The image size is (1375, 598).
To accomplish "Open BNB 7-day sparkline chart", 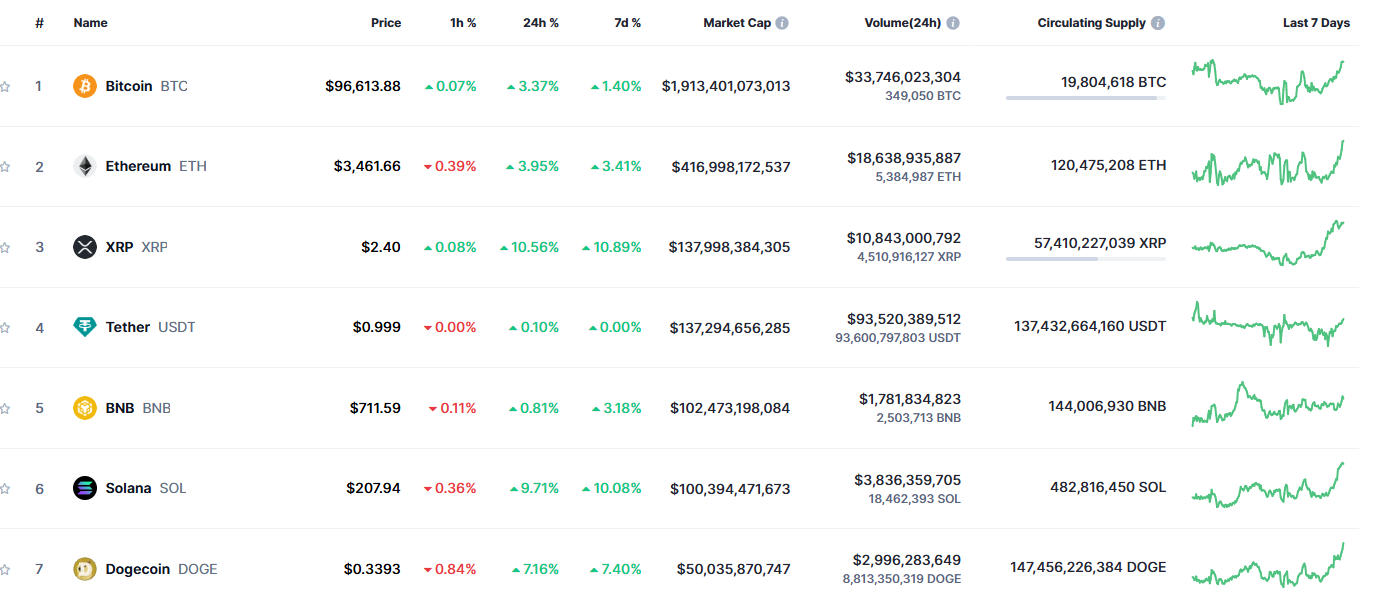I will click(x=1268, y=404).
